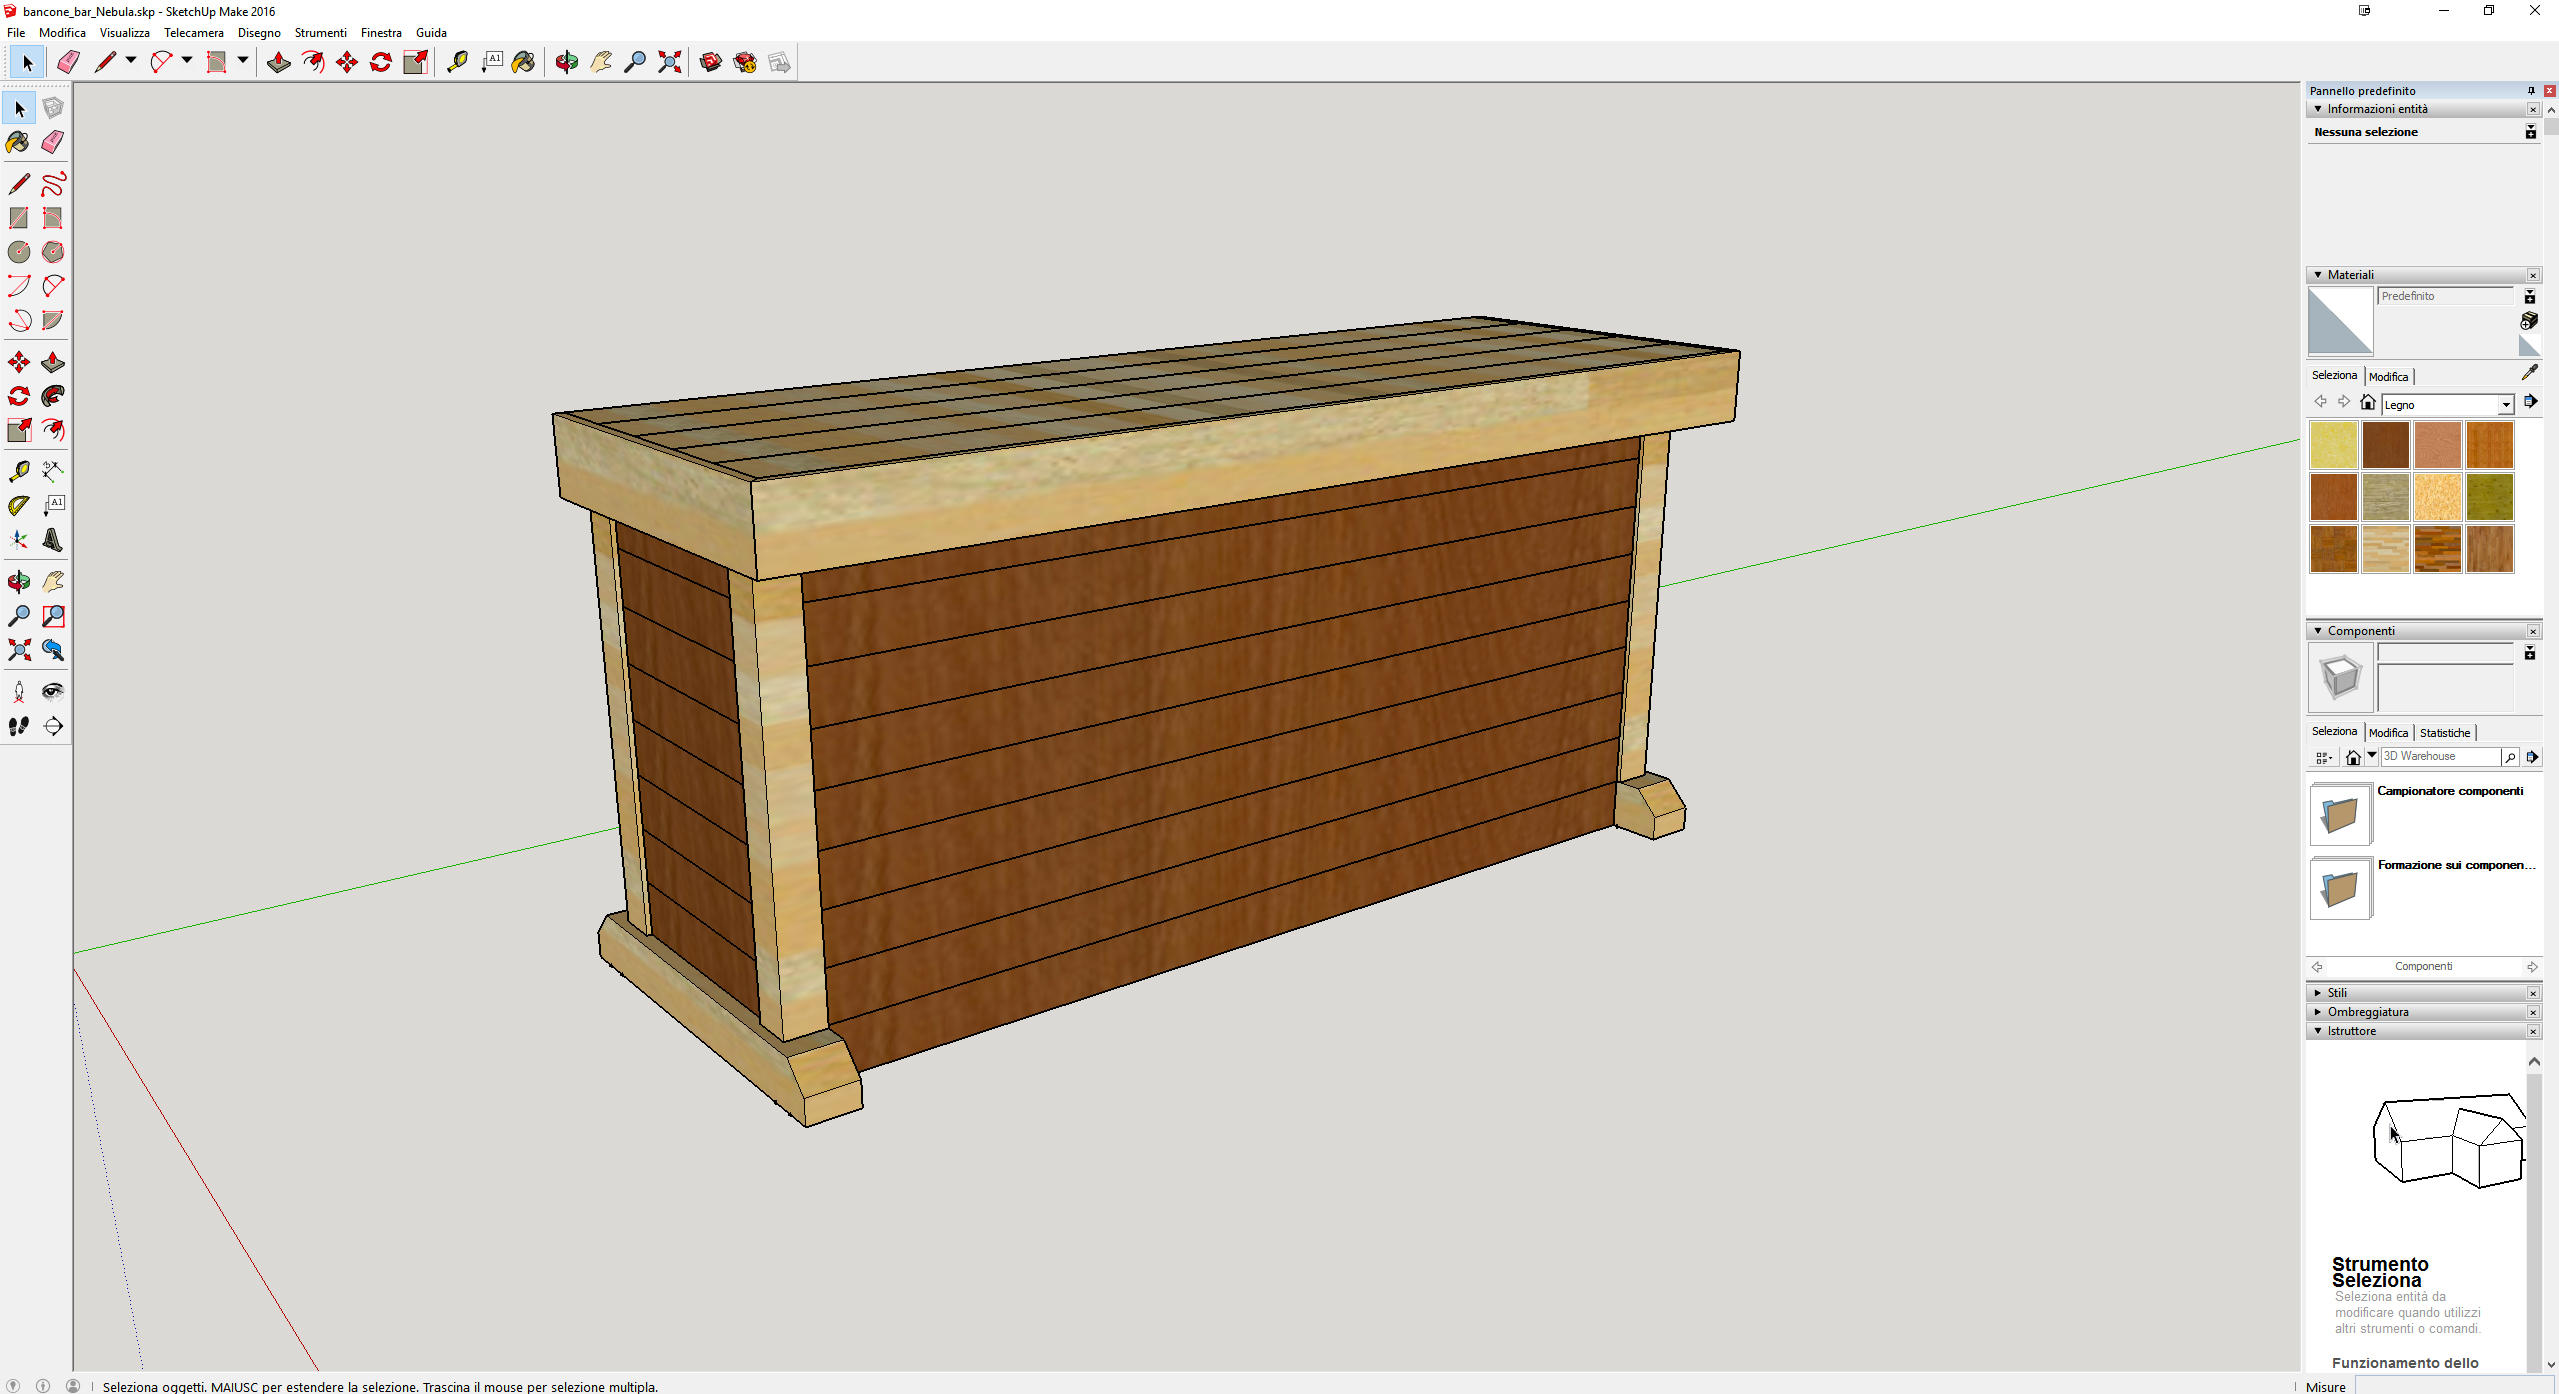Select the Pie tool in the left toolbar
The image size is (2559, 1394).
coord(53,320)
